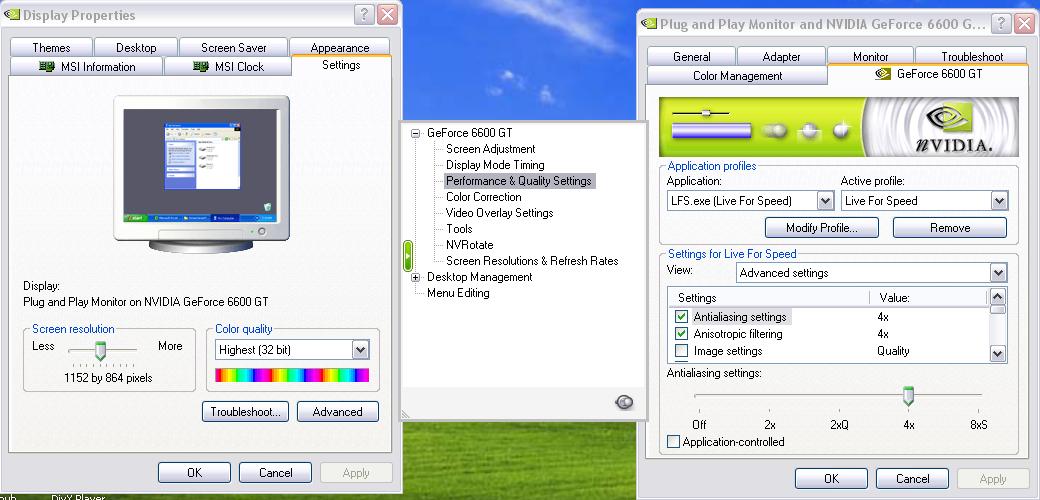Click the NVIDIA logo icon on GeForce 6600 GT tab
The image size is (1040, 500).
tap(883, 74)
